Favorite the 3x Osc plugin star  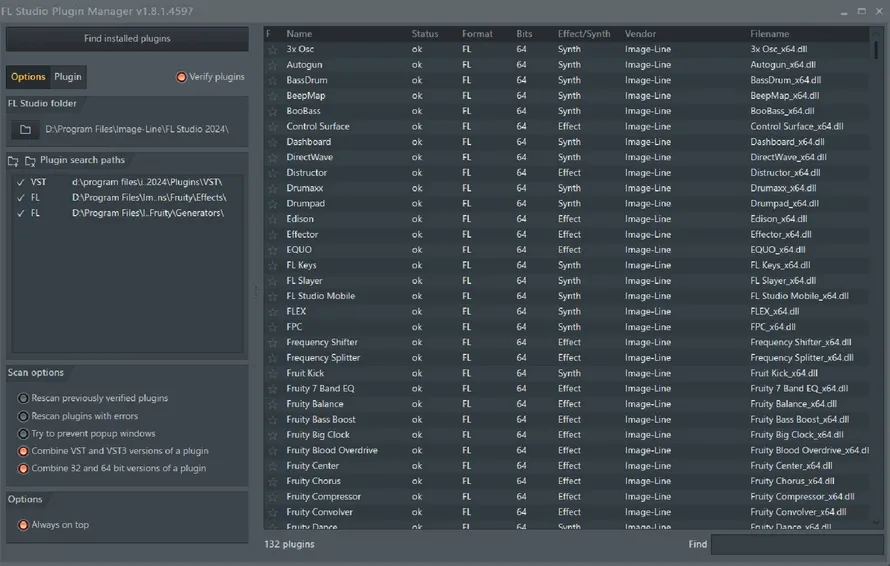pos(272,49)
